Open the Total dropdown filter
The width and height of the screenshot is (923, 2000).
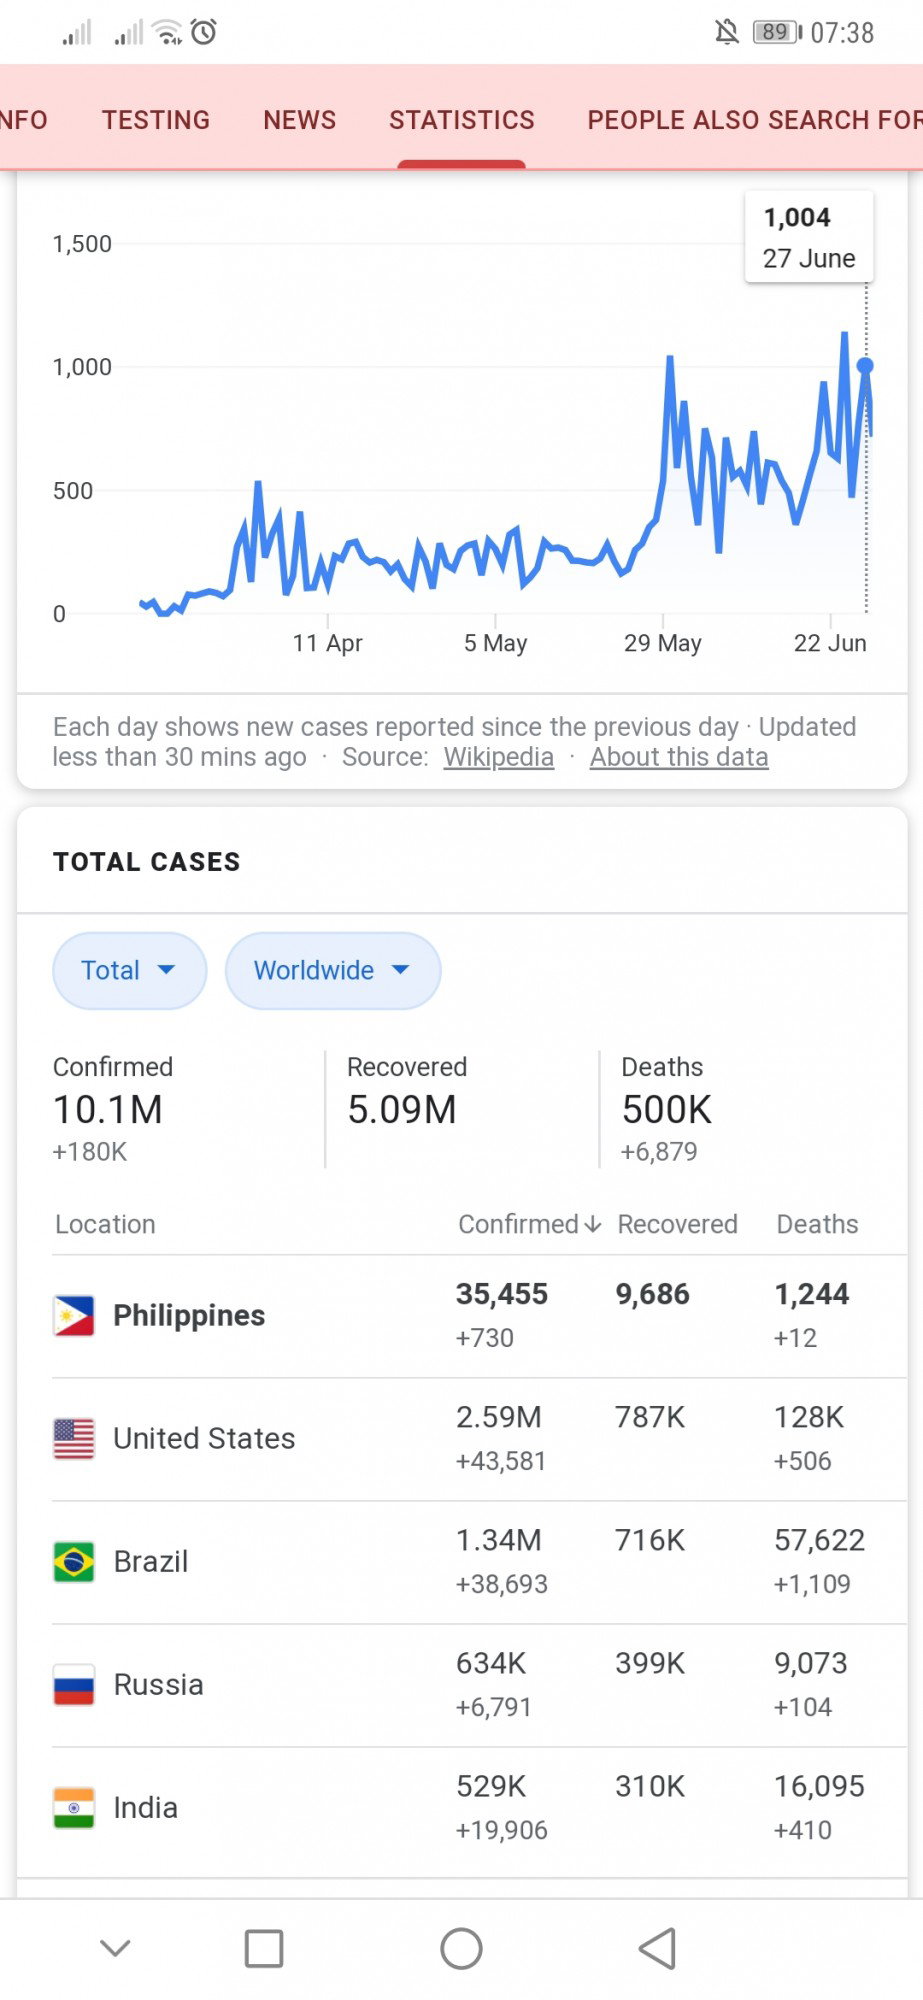click(129, 970)
